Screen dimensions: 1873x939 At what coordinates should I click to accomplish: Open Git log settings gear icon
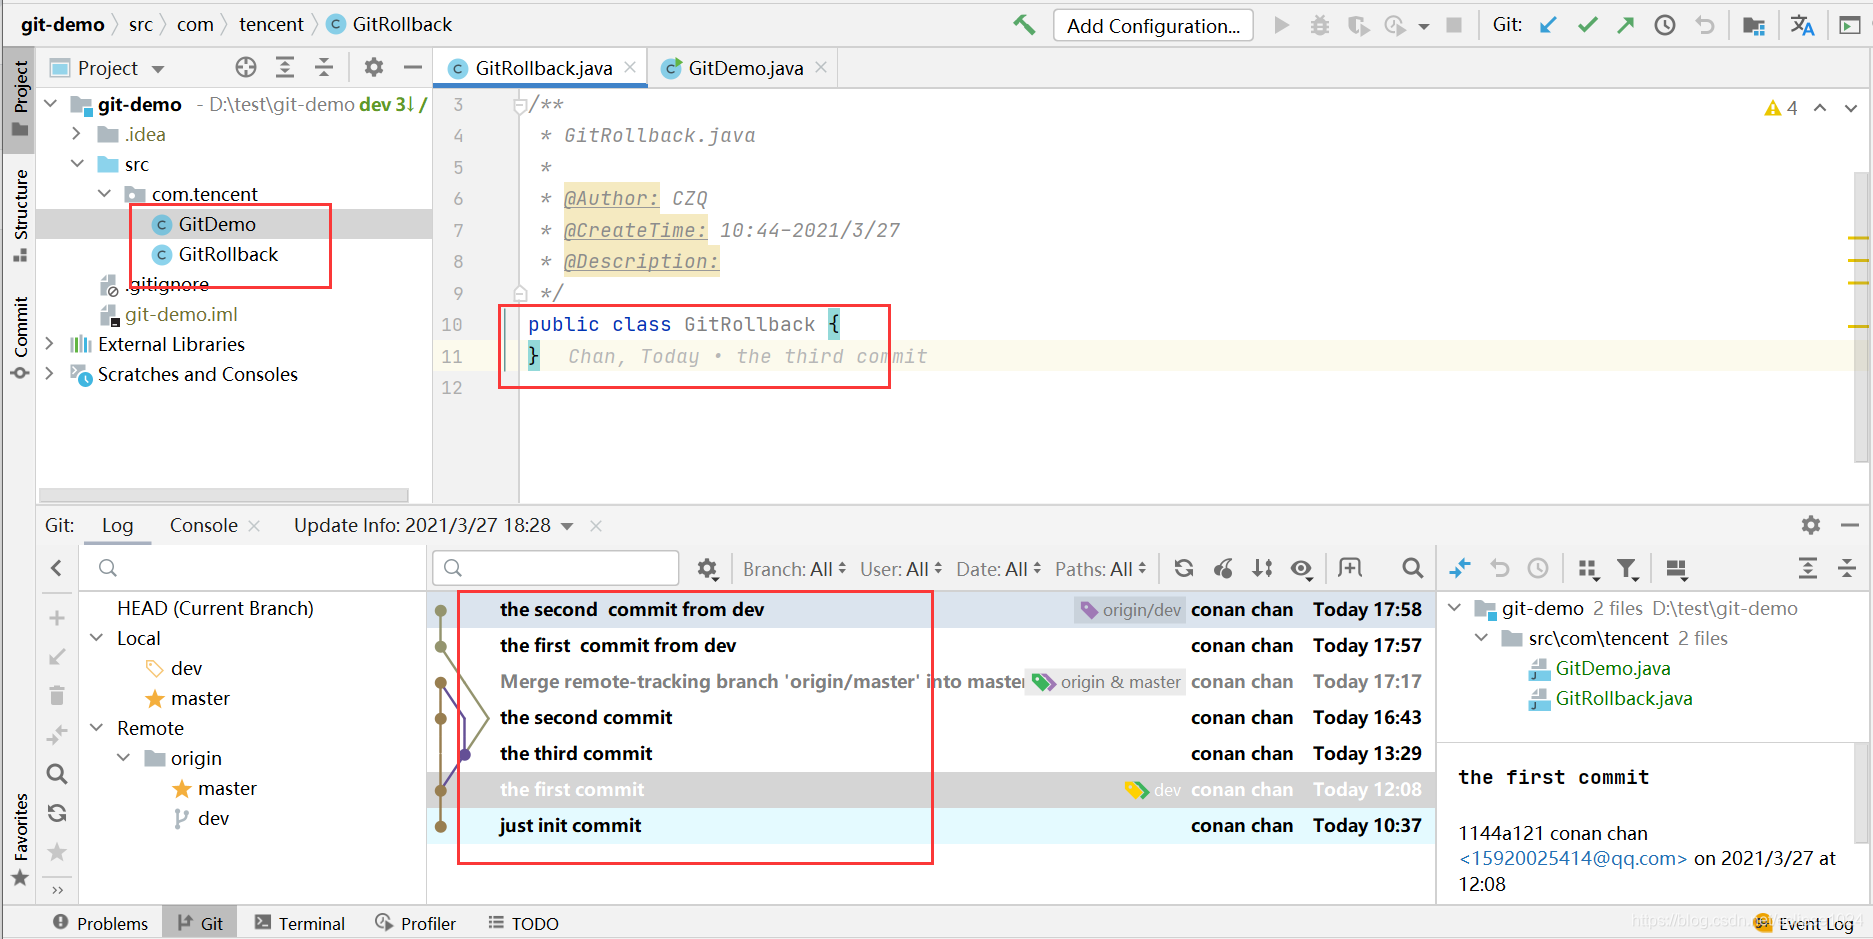707,569
